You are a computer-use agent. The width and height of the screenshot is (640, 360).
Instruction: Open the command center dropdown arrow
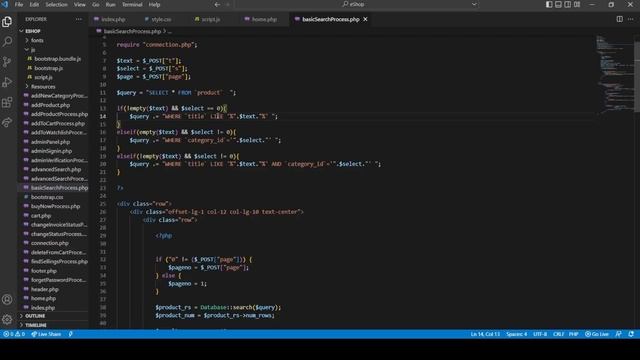[x=474, y=4]
